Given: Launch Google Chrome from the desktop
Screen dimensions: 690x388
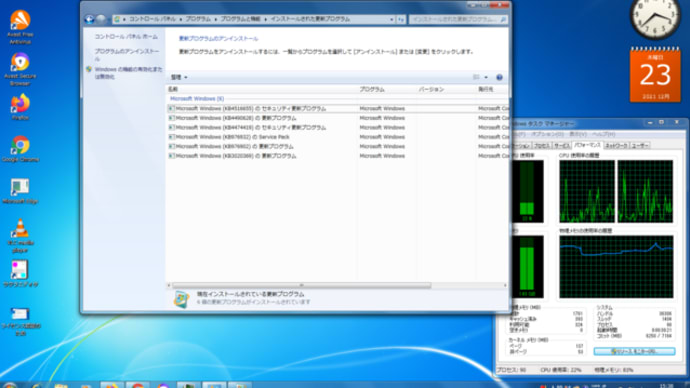Looking at the screenshot, I should [x=20, y=149].
